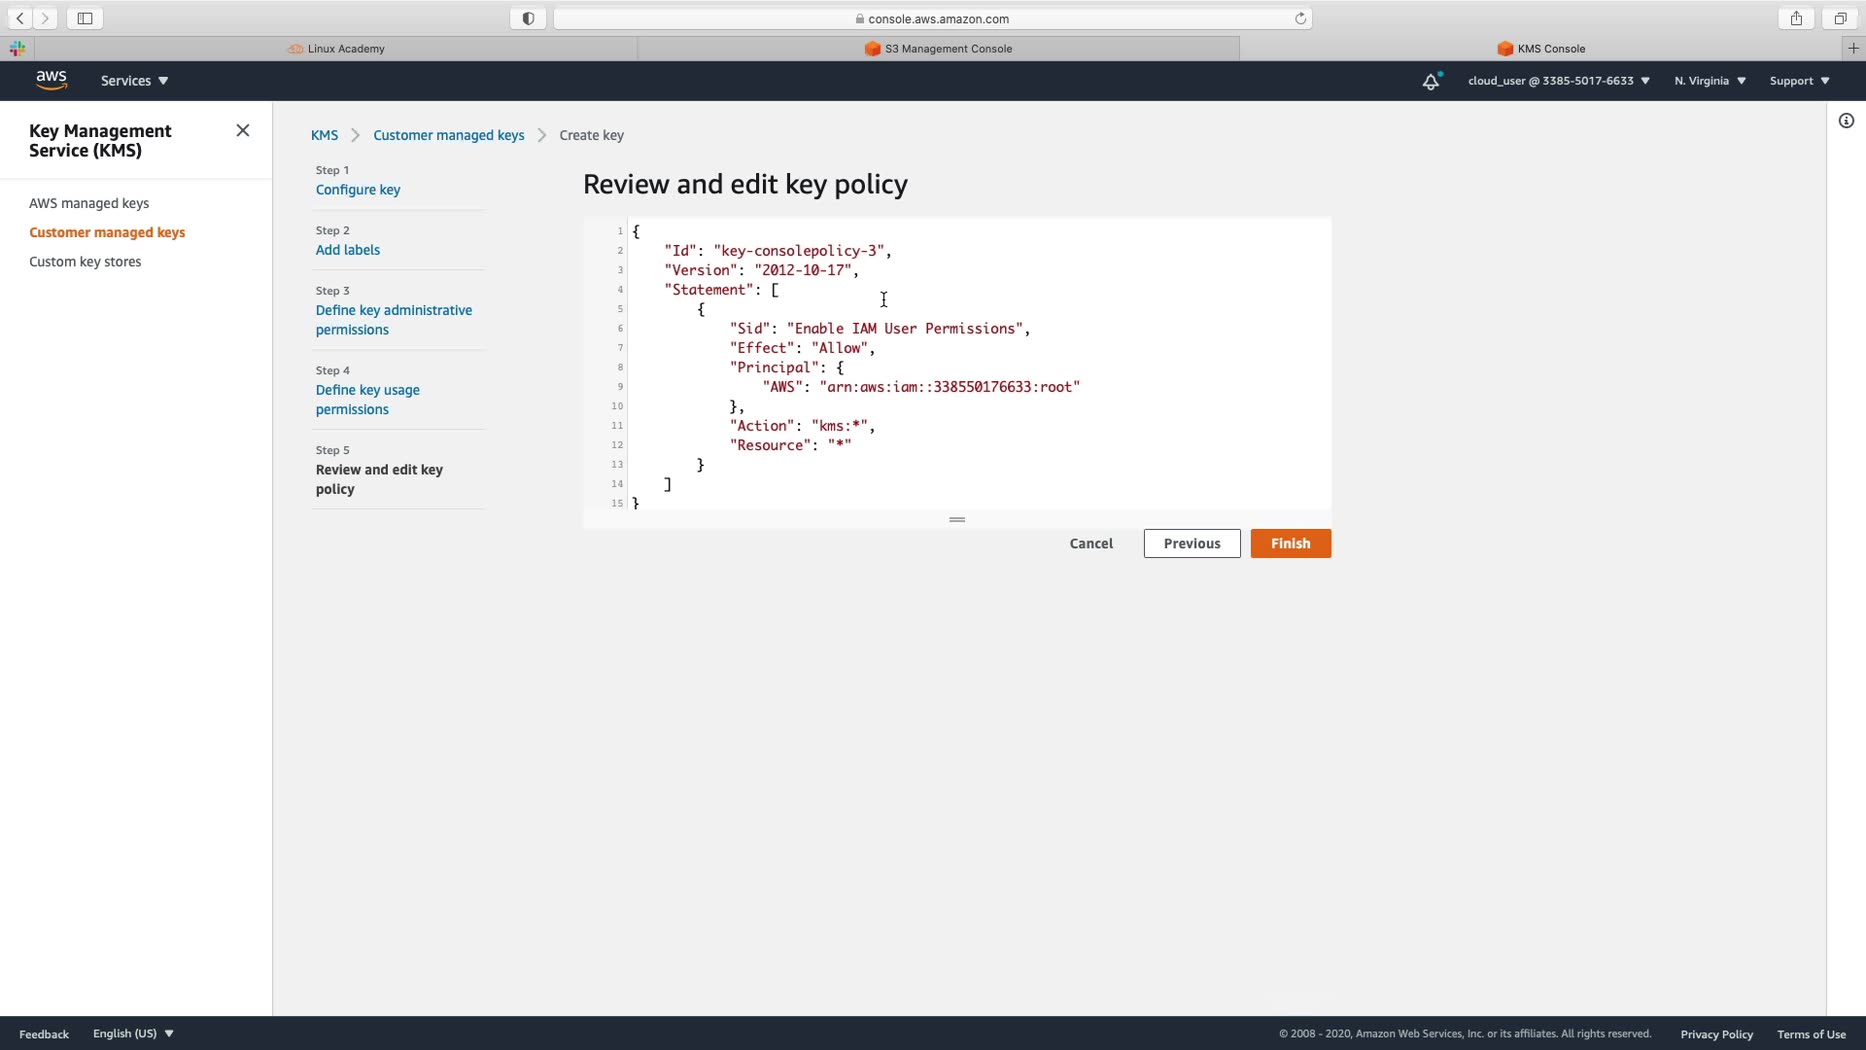This screenshot has height=1050, width=1866.
Task: Open the Privacy Policy link
Action: pyautogui.click(x=1716, y=1034)
